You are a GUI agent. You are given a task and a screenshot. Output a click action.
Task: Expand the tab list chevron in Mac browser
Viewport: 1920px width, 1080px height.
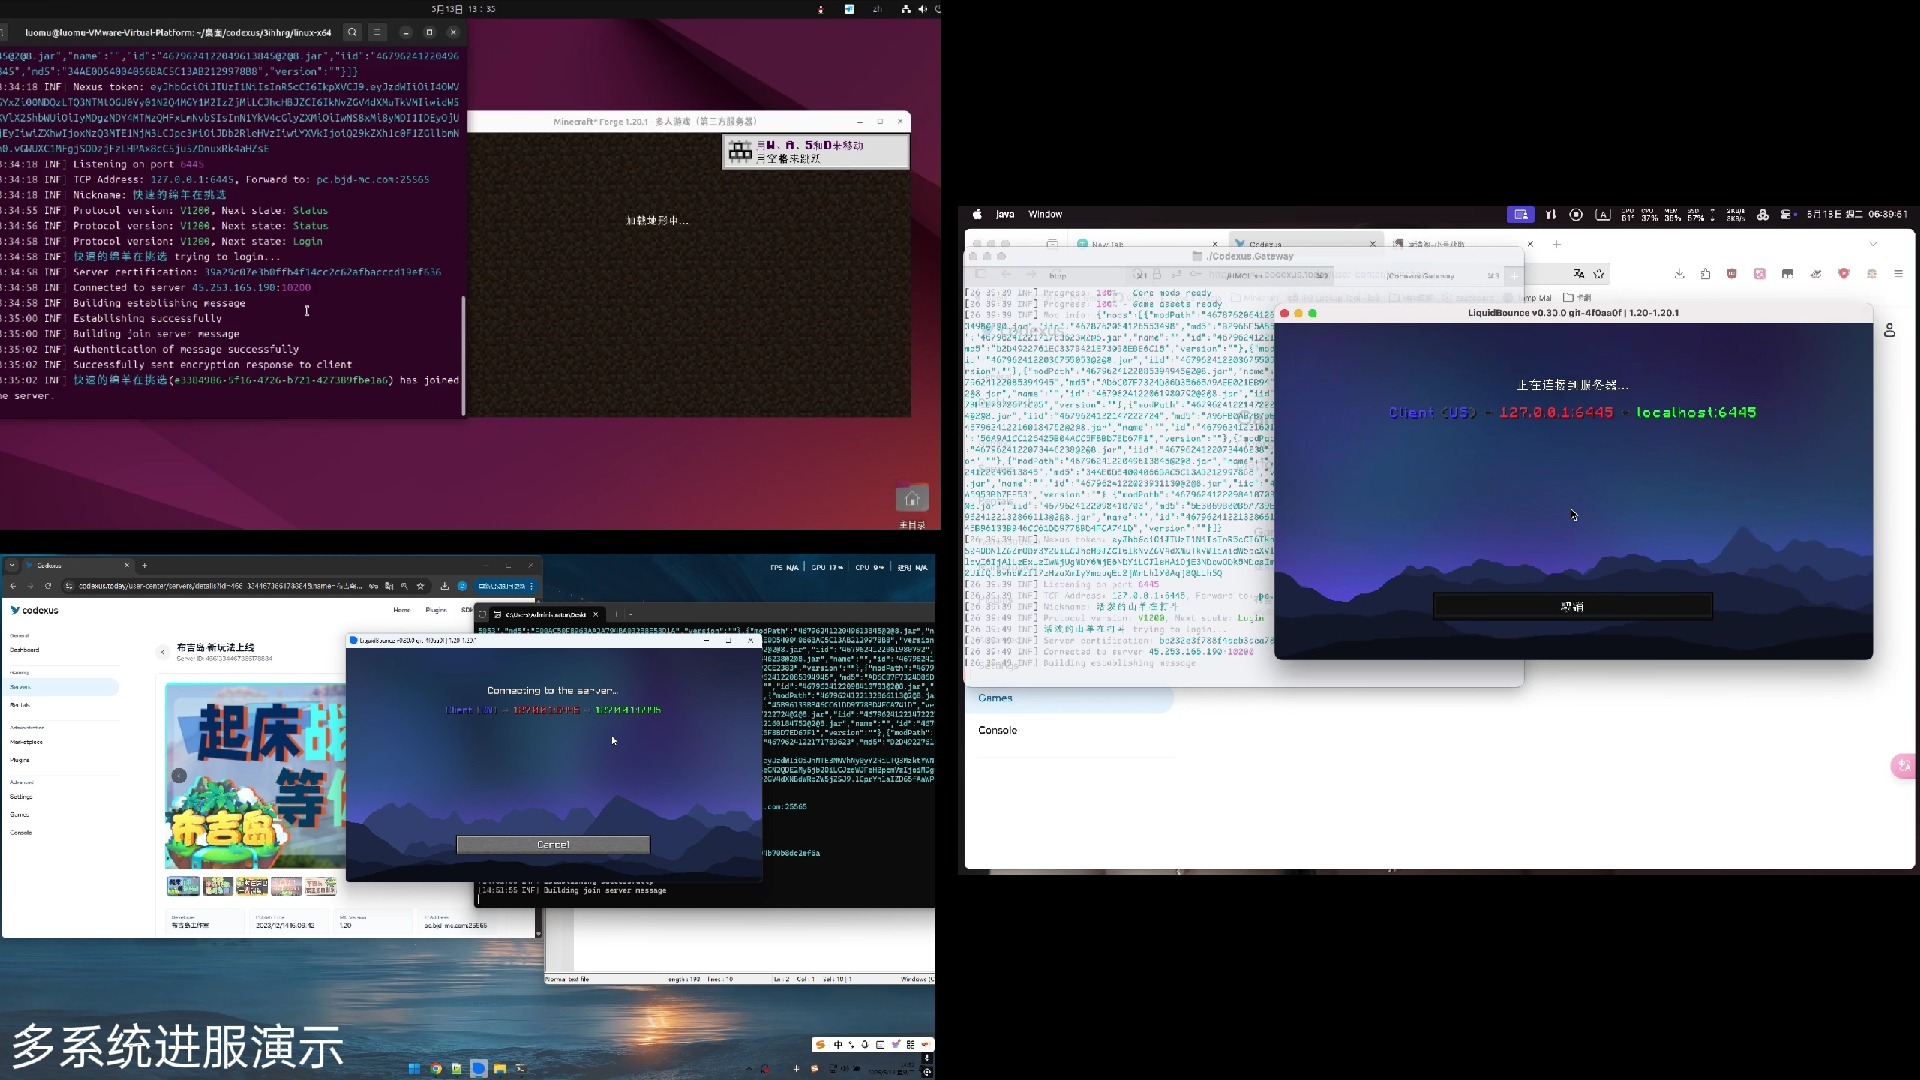pos(1873,244)
